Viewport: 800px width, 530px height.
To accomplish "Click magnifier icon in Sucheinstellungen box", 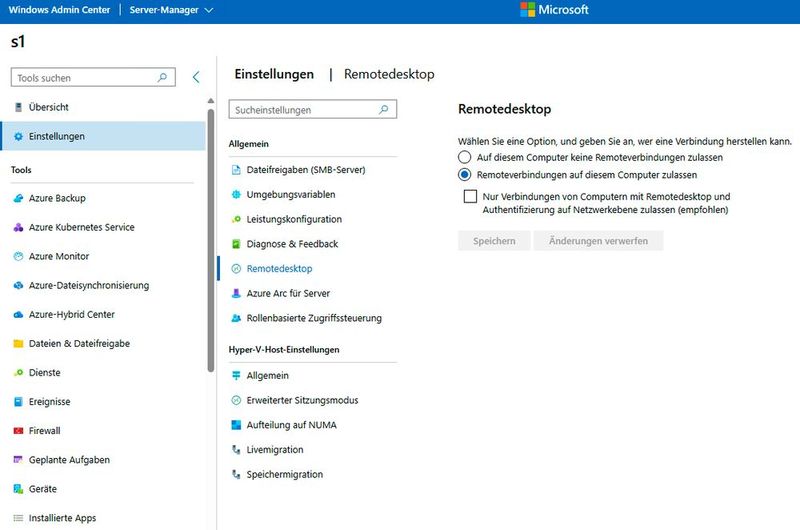I will (384, 109).
